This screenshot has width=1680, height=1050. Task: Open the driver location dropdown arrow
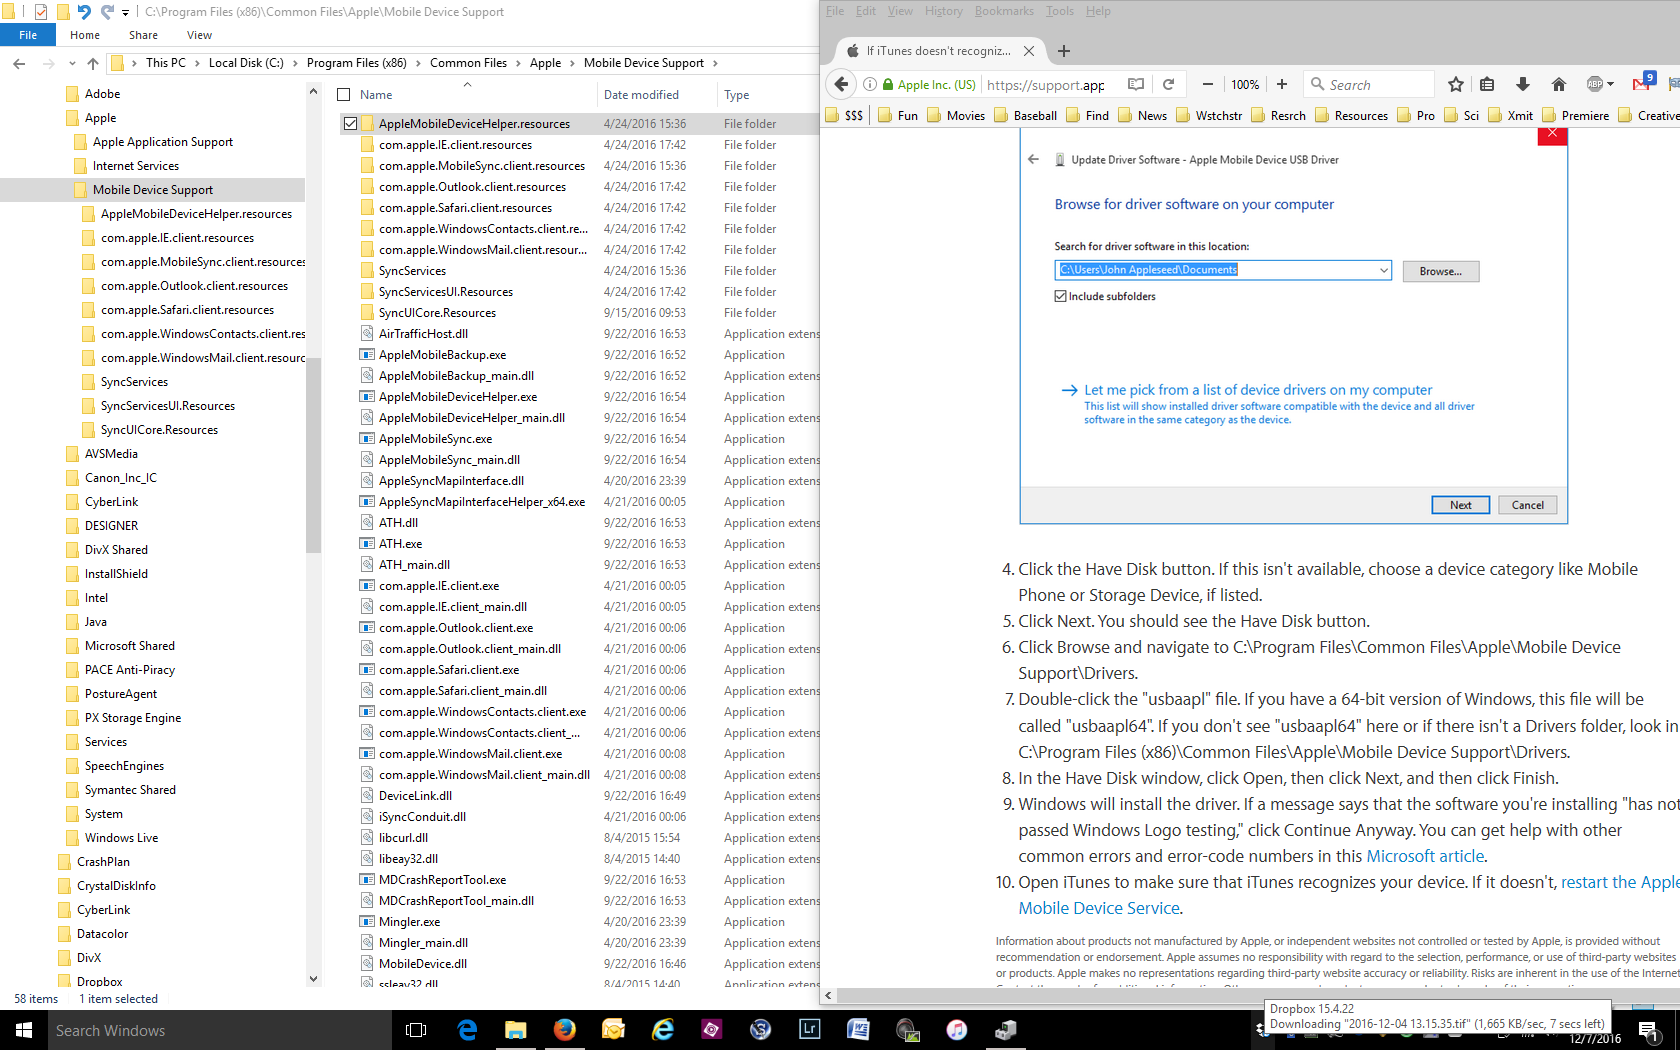coord(1383,270)
